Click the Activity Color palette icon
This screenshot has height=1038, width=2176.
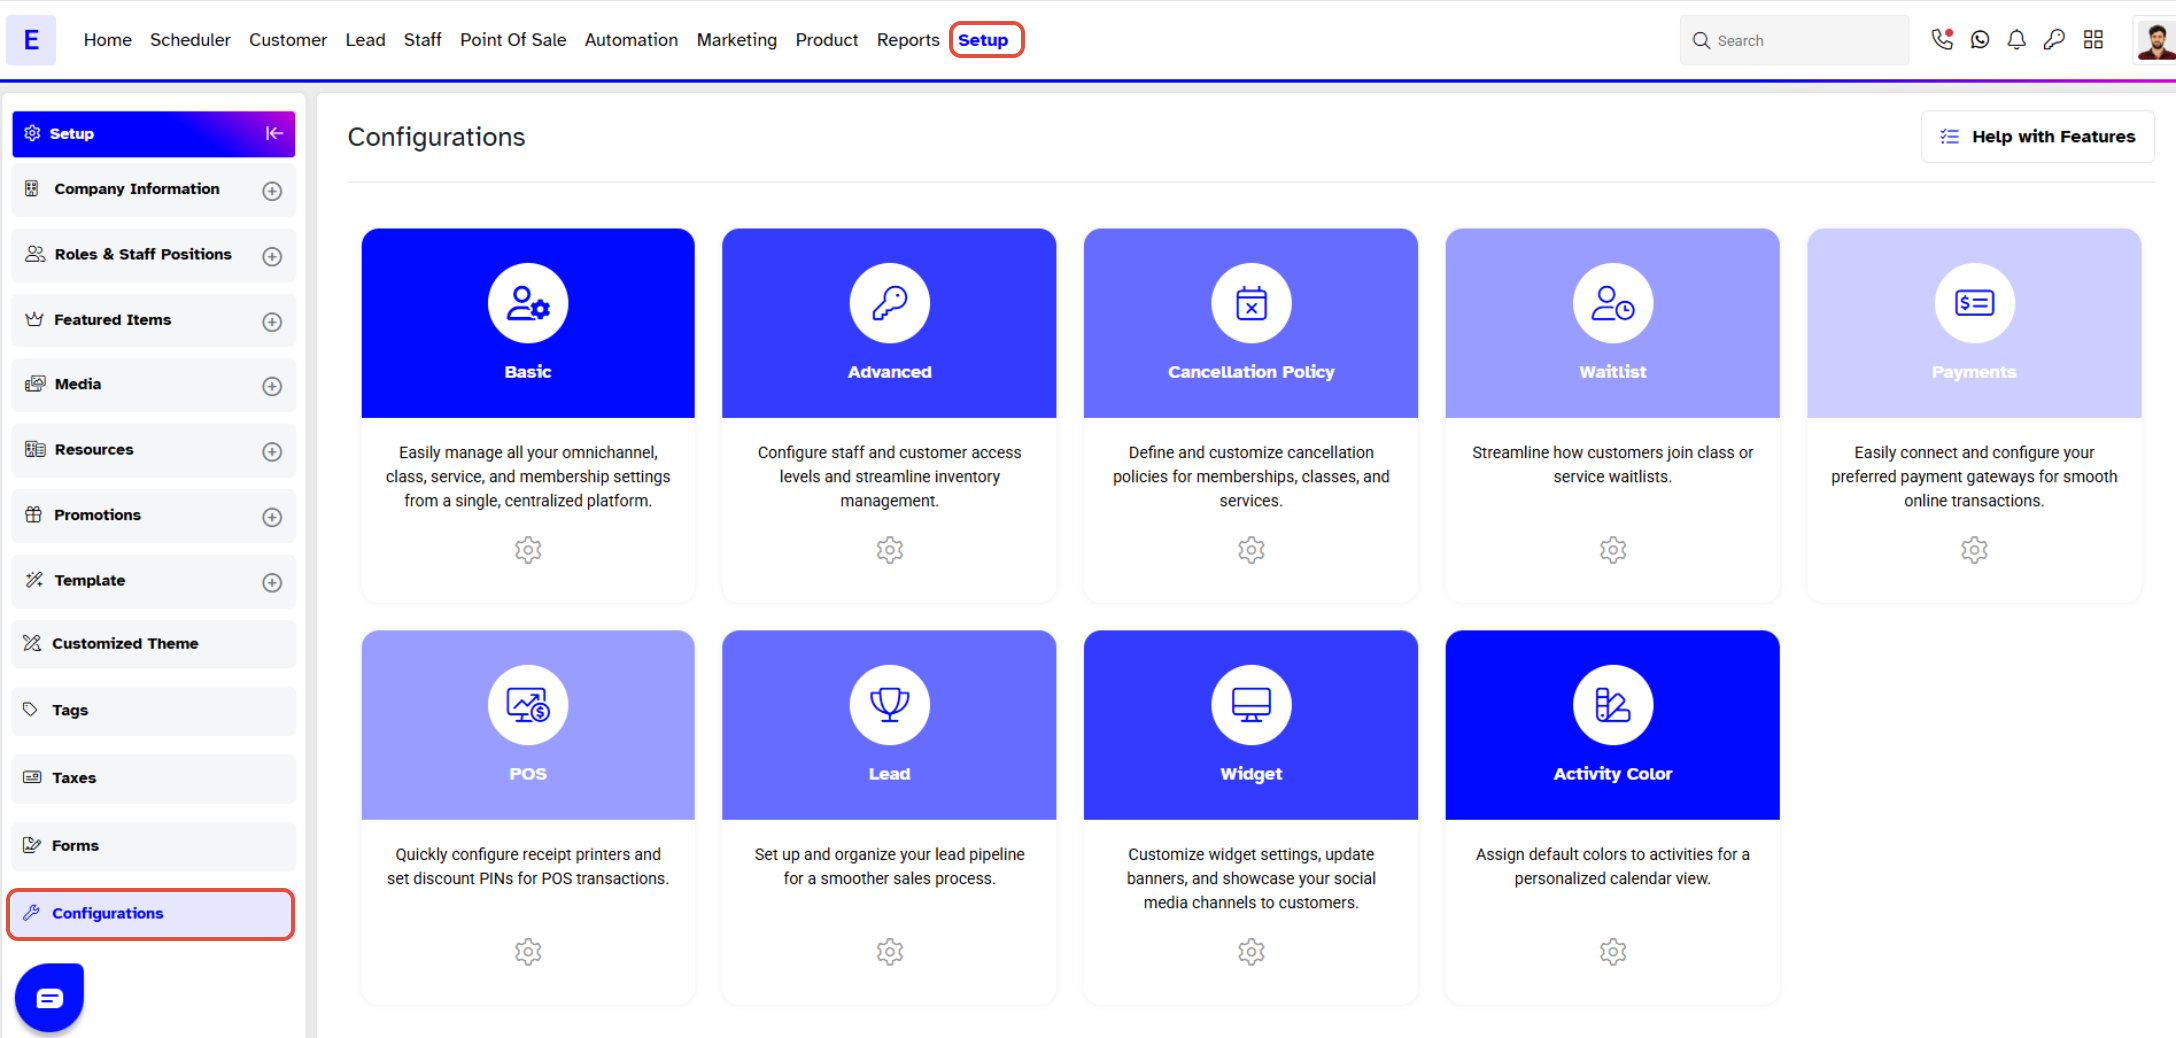point(1613,705)
